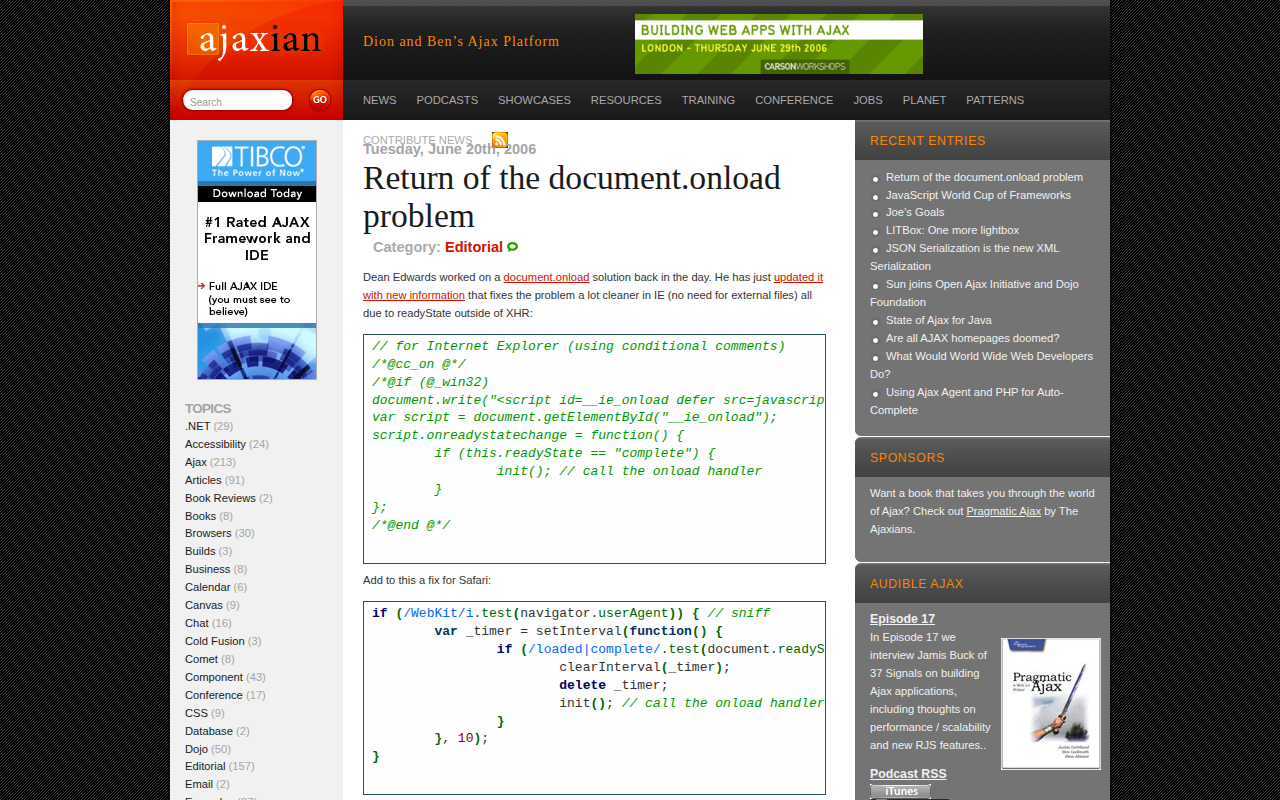Open the NEWS menu item
Image resolution: width=1280 pixels, height=800 pixels.
click(x=380, y=100)
